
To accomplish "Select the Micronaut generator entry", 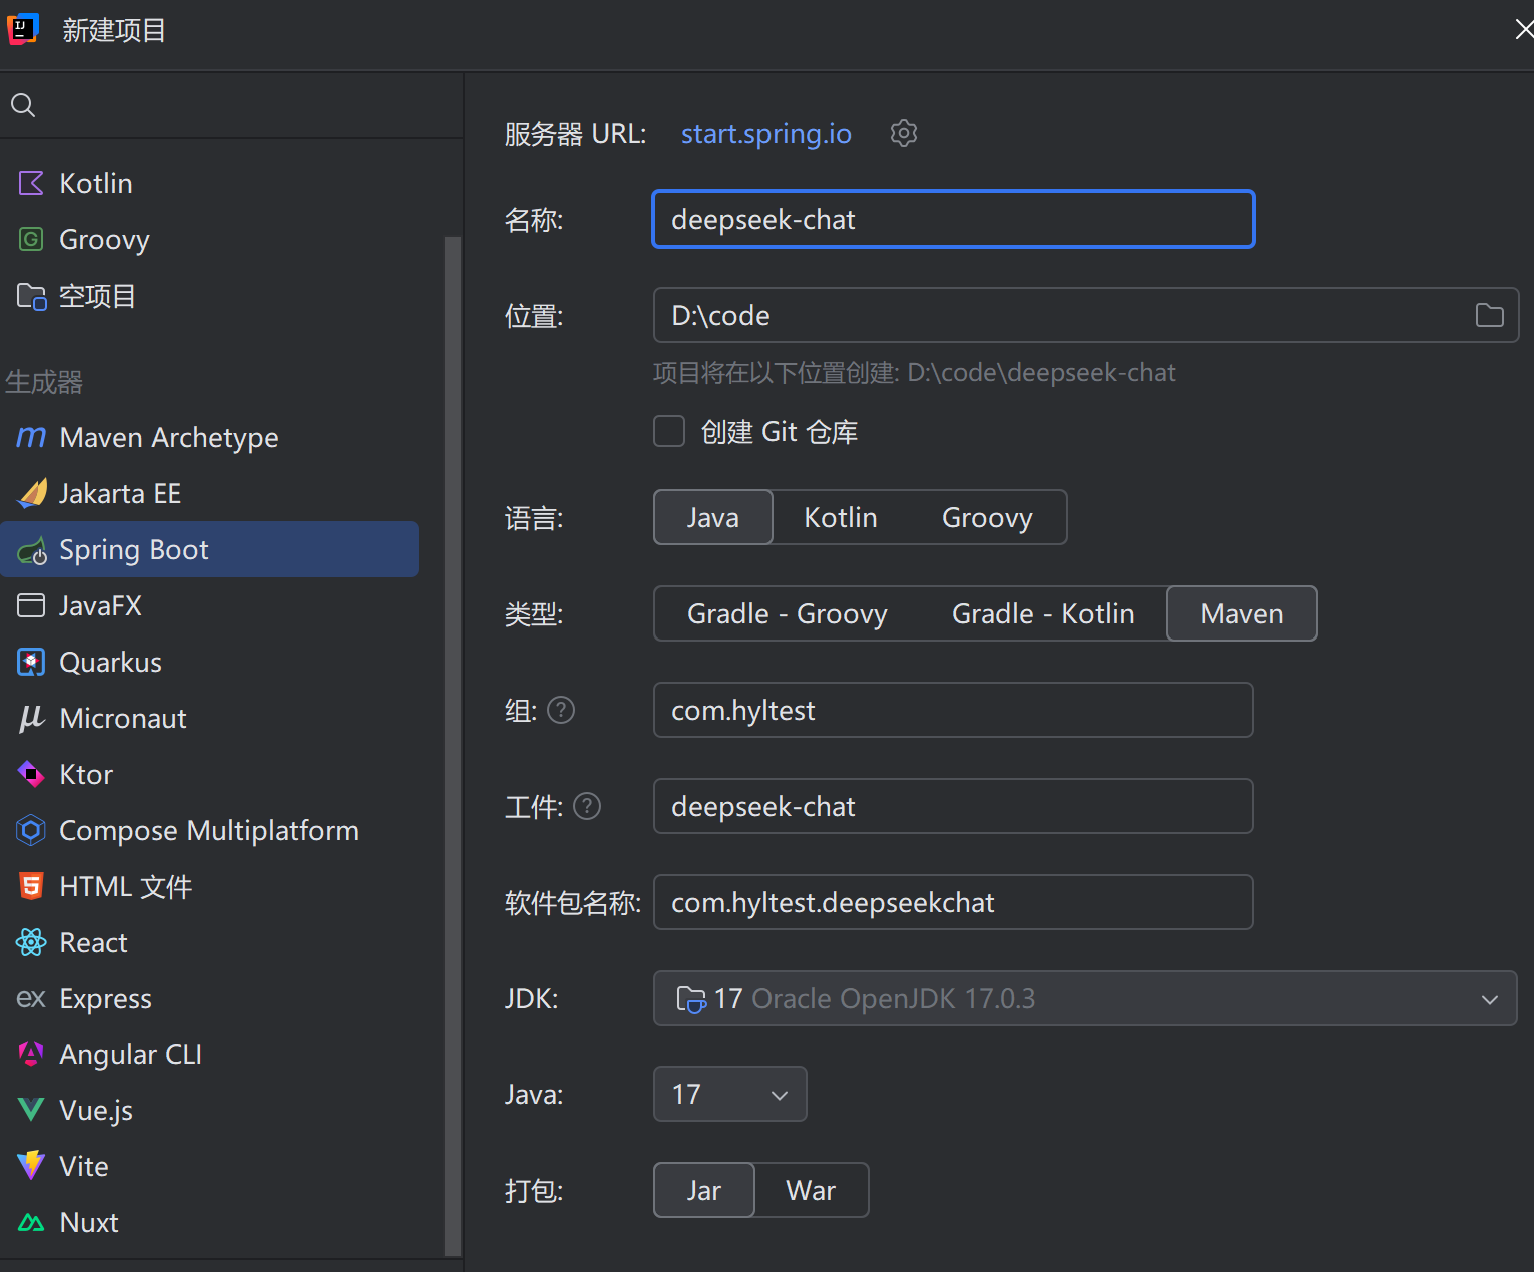I will pos(210,718).
